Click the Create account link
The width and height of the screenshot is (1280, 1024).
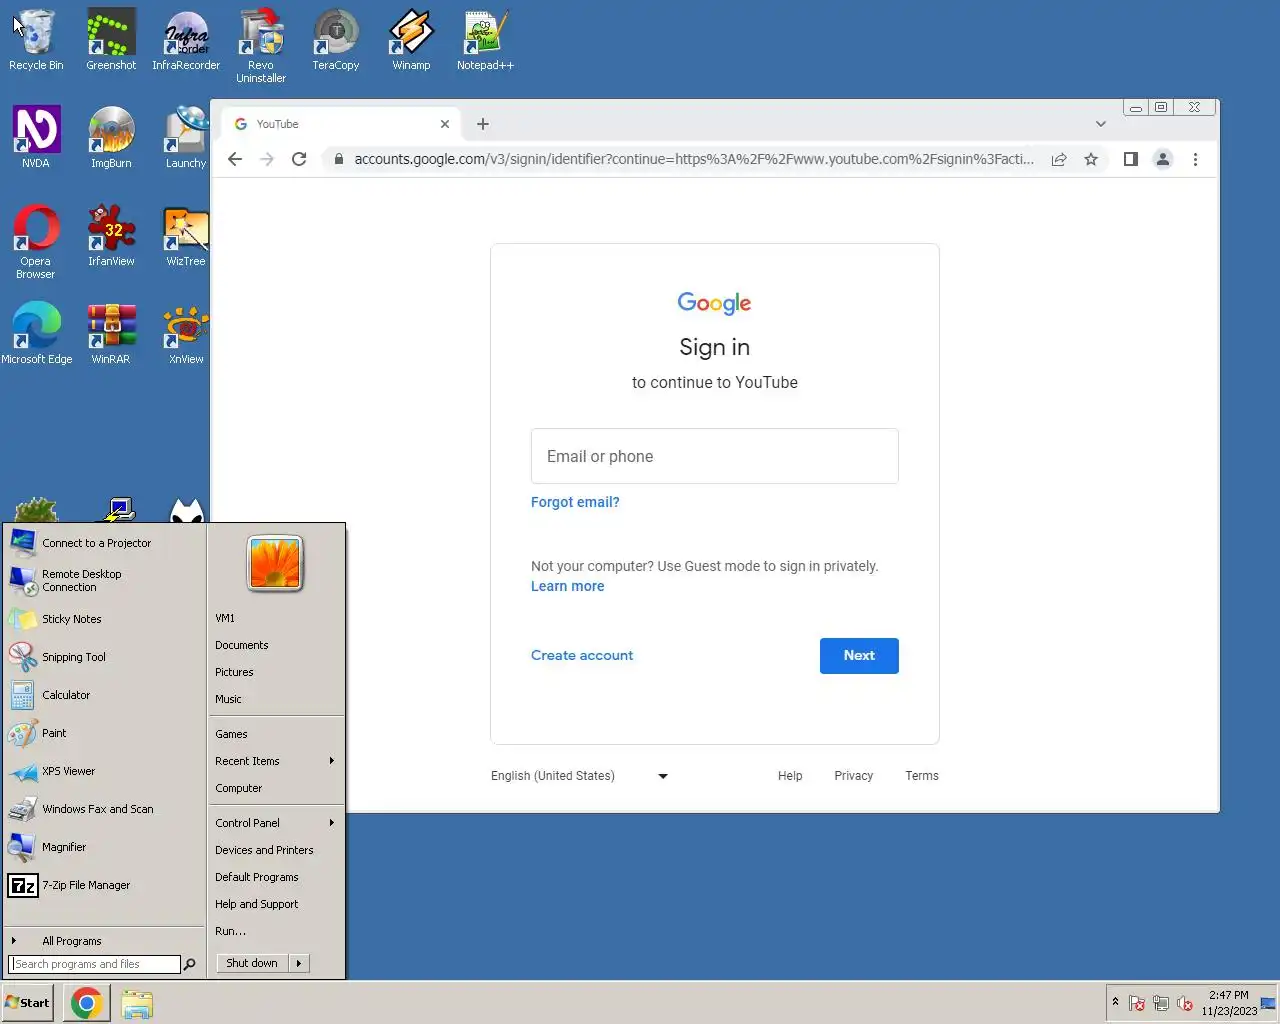click(x=582, y=656)
